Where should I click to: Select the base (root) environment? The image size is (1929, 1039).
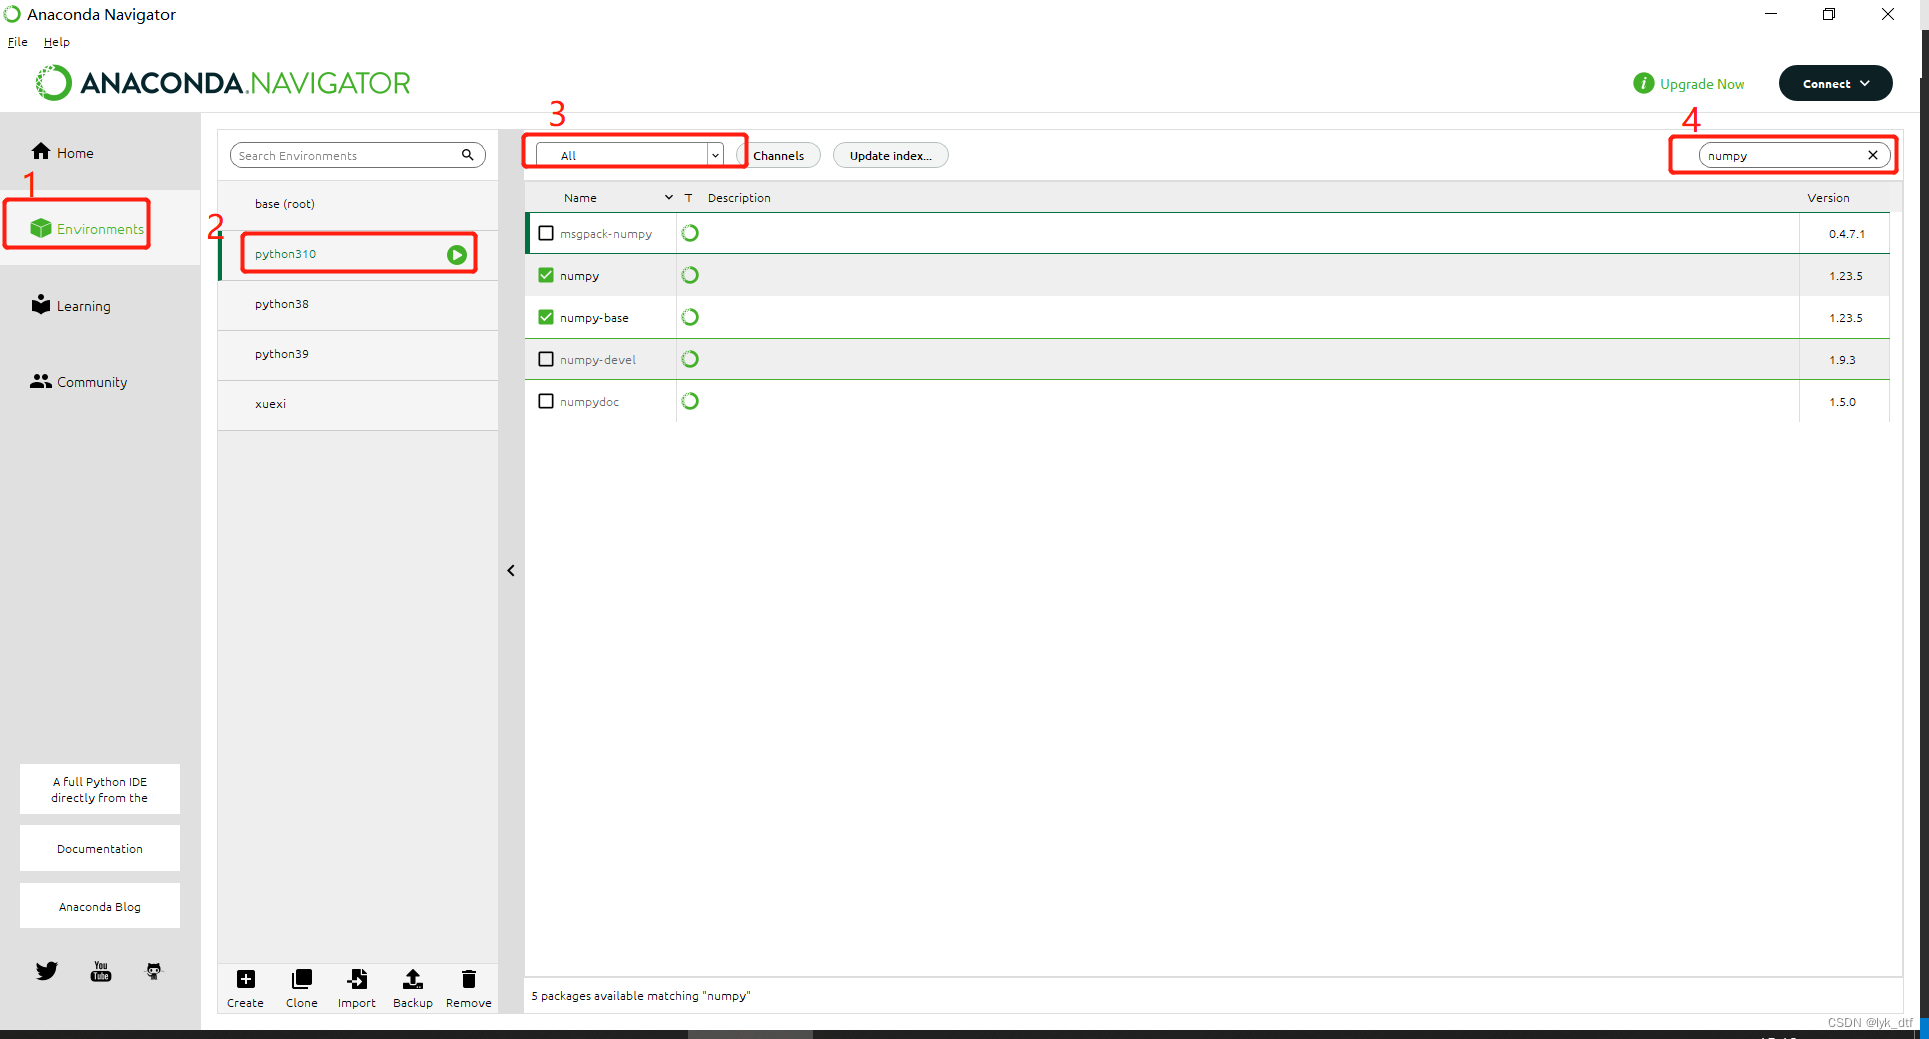point(358,204)
